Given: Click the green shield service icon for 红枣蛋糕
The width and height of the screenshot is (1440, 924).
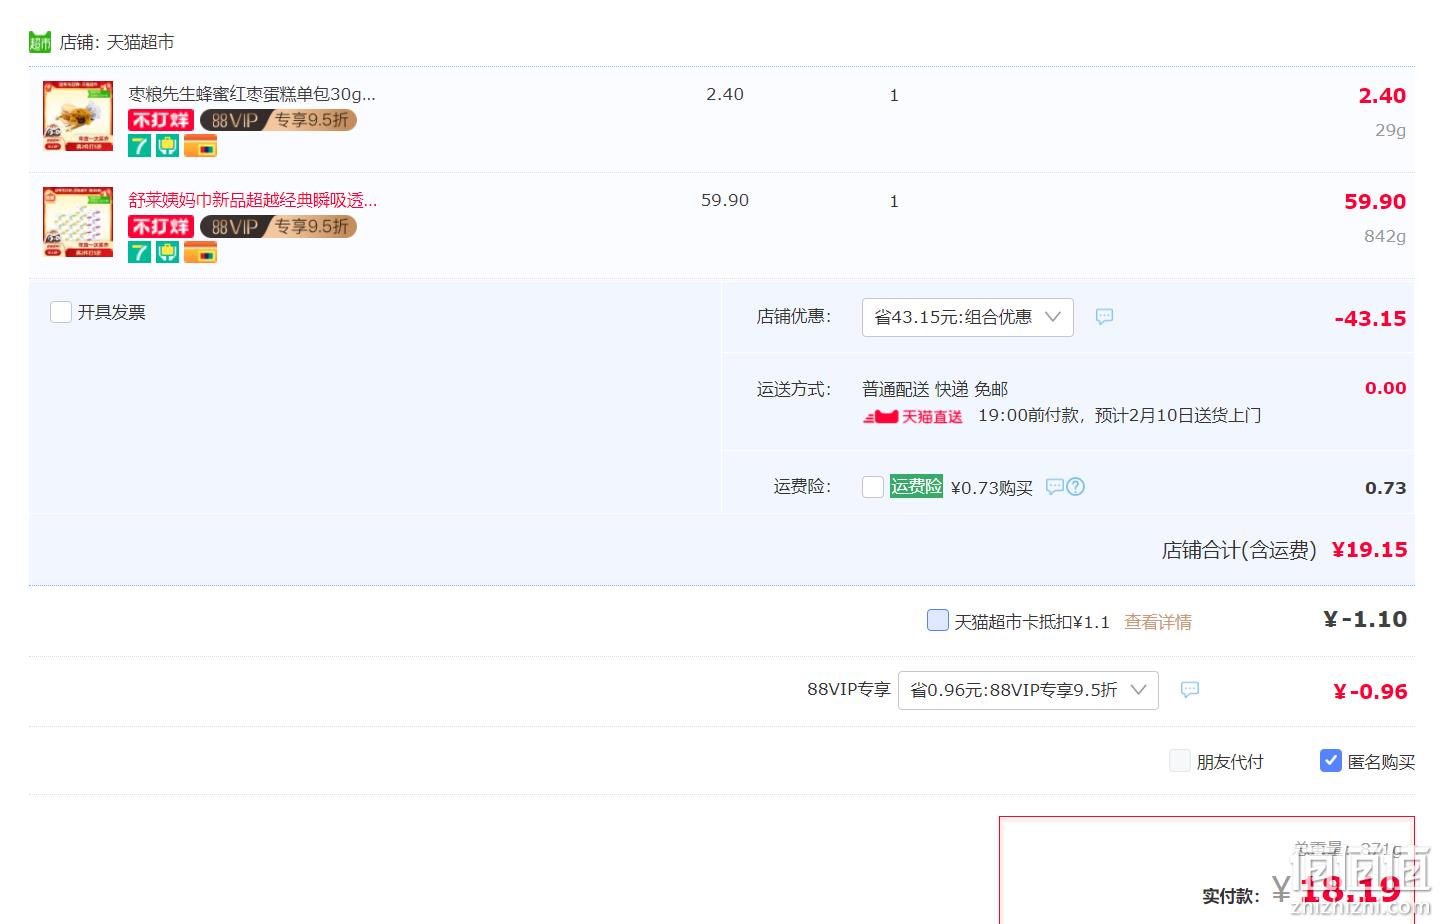Looking at the screenshot, I should 167,146.
